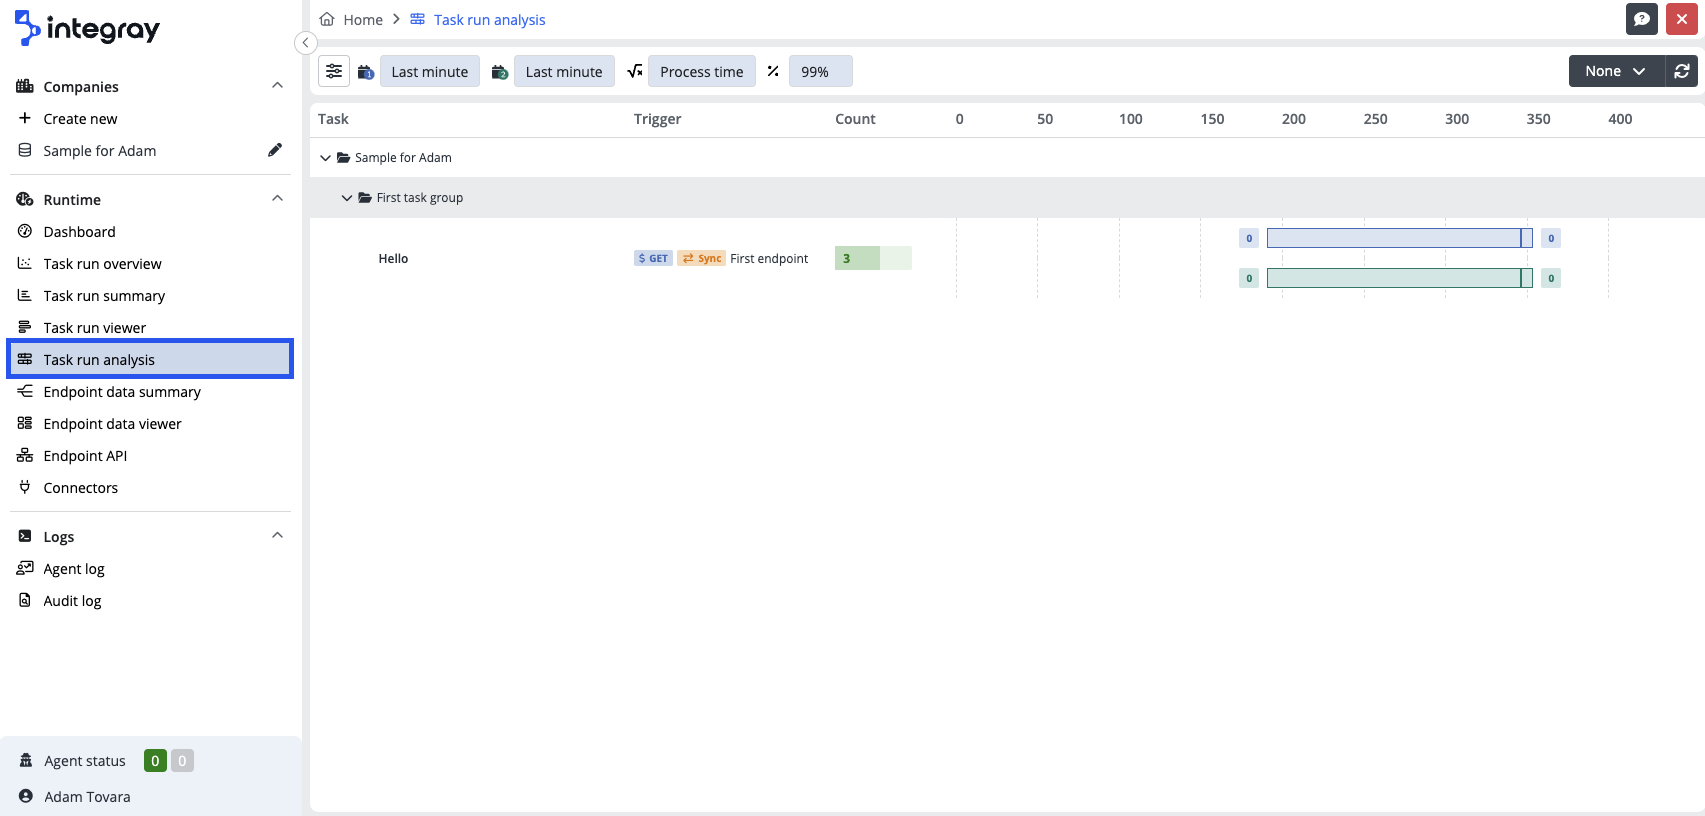Click the Process time selector button
Viewport: 1705px width, 816px height.
[x=701, y=71]
